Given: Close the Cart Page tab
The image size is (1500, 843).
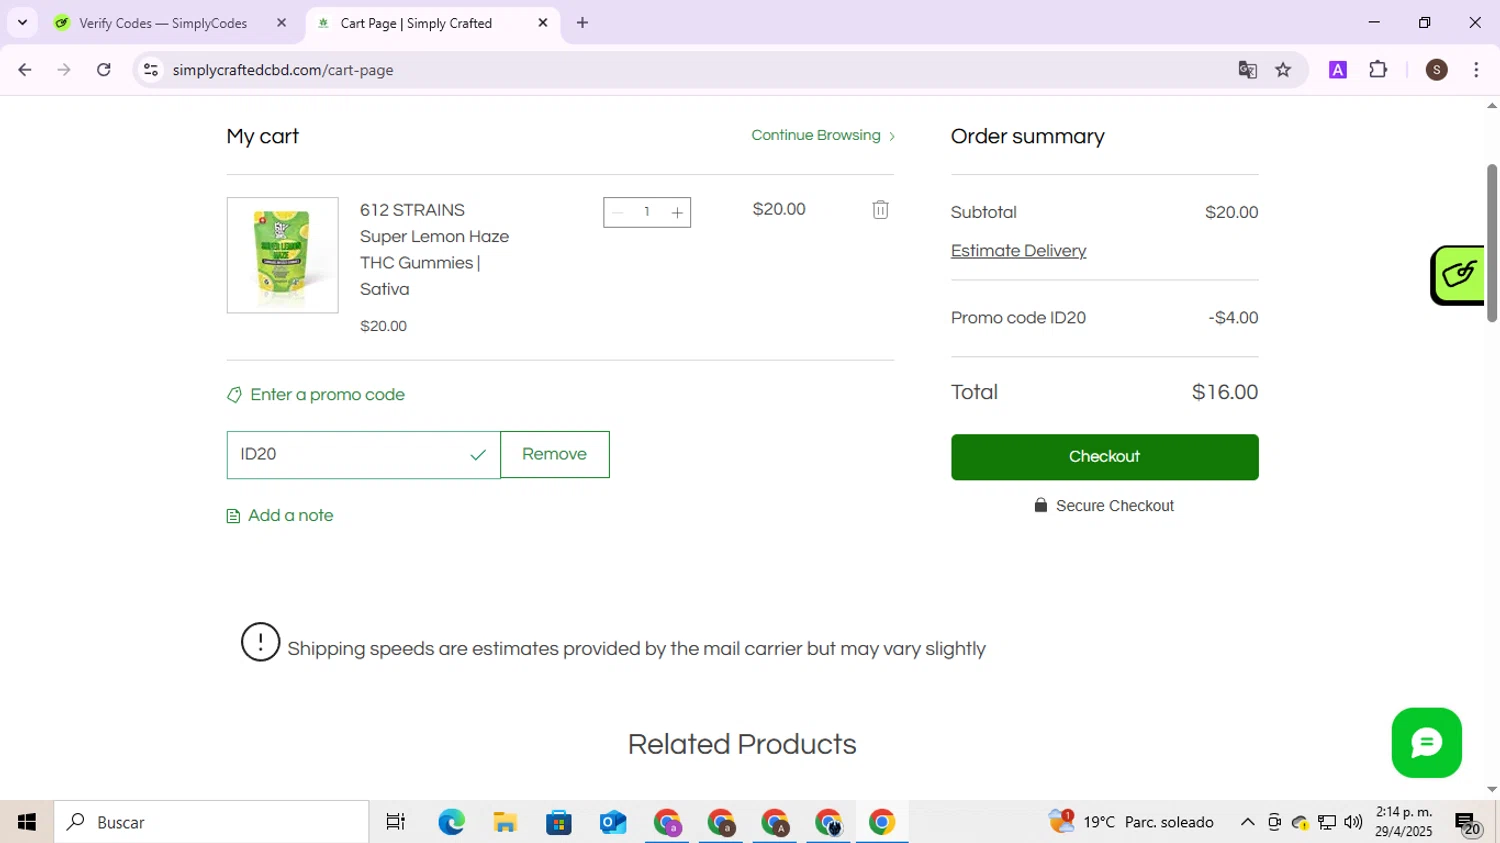Looking at the screenshot, I should tap(543, 22).
